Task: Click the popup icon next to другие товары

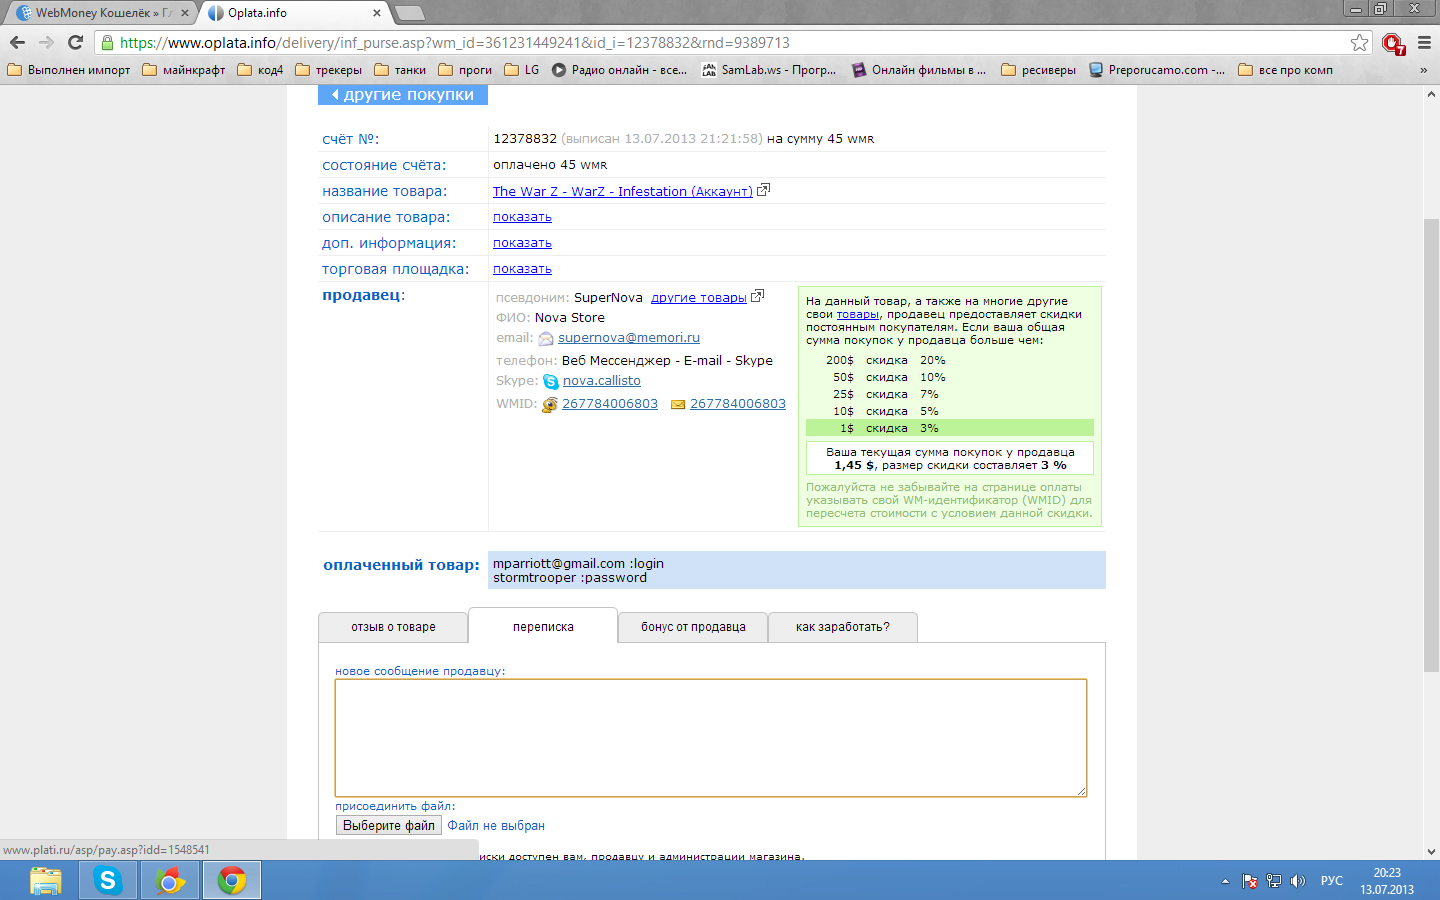Action: point(757,296)
